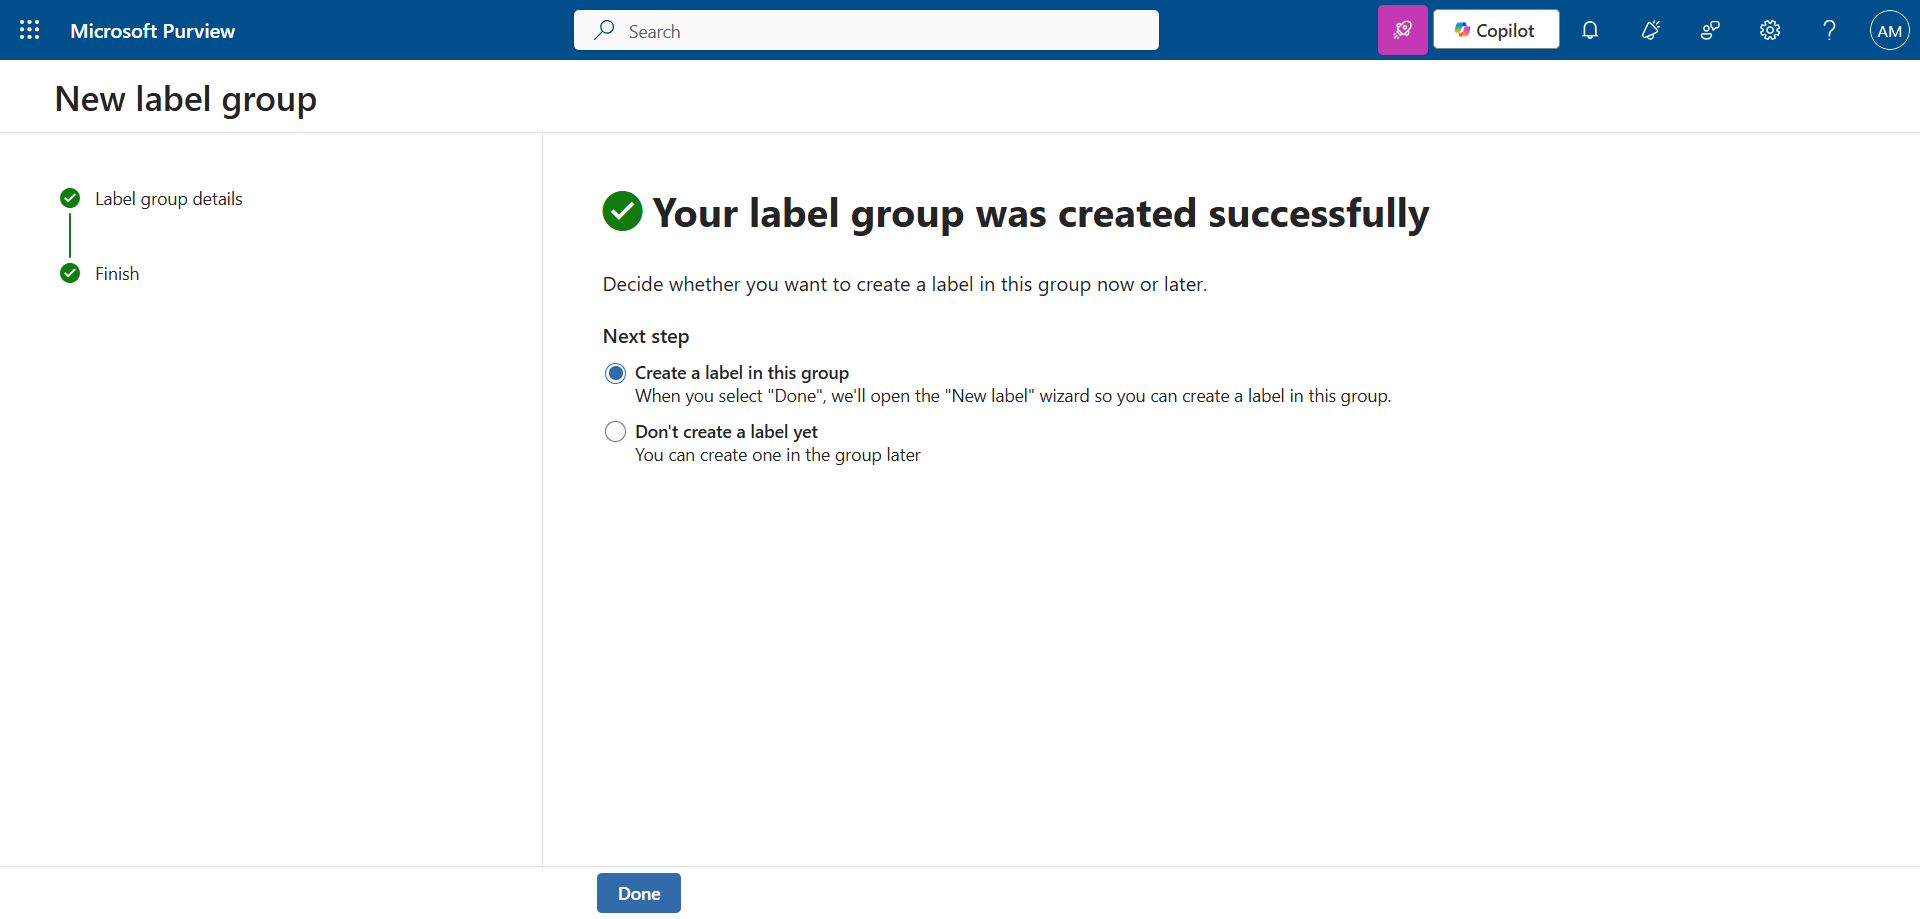Open the Settings gear
The width and height of the screenshot is (1920, 919).
(1770, 30)
